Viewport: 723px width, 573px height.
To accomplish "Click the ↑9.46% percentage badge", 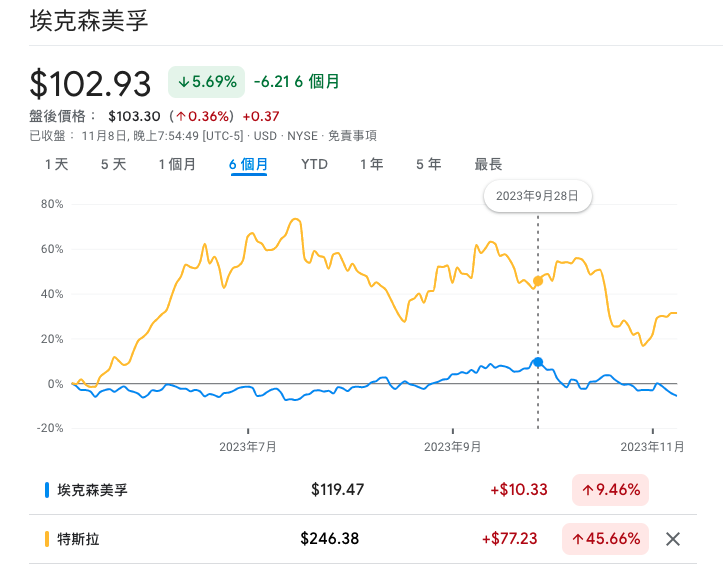I will 610,490.
